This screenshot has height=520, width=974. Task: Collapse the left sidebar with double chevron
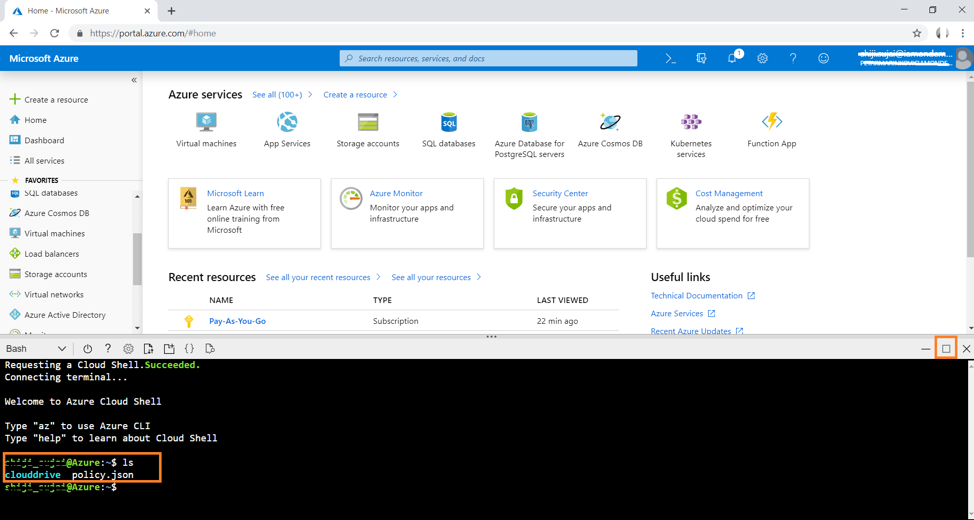point(134,80)
